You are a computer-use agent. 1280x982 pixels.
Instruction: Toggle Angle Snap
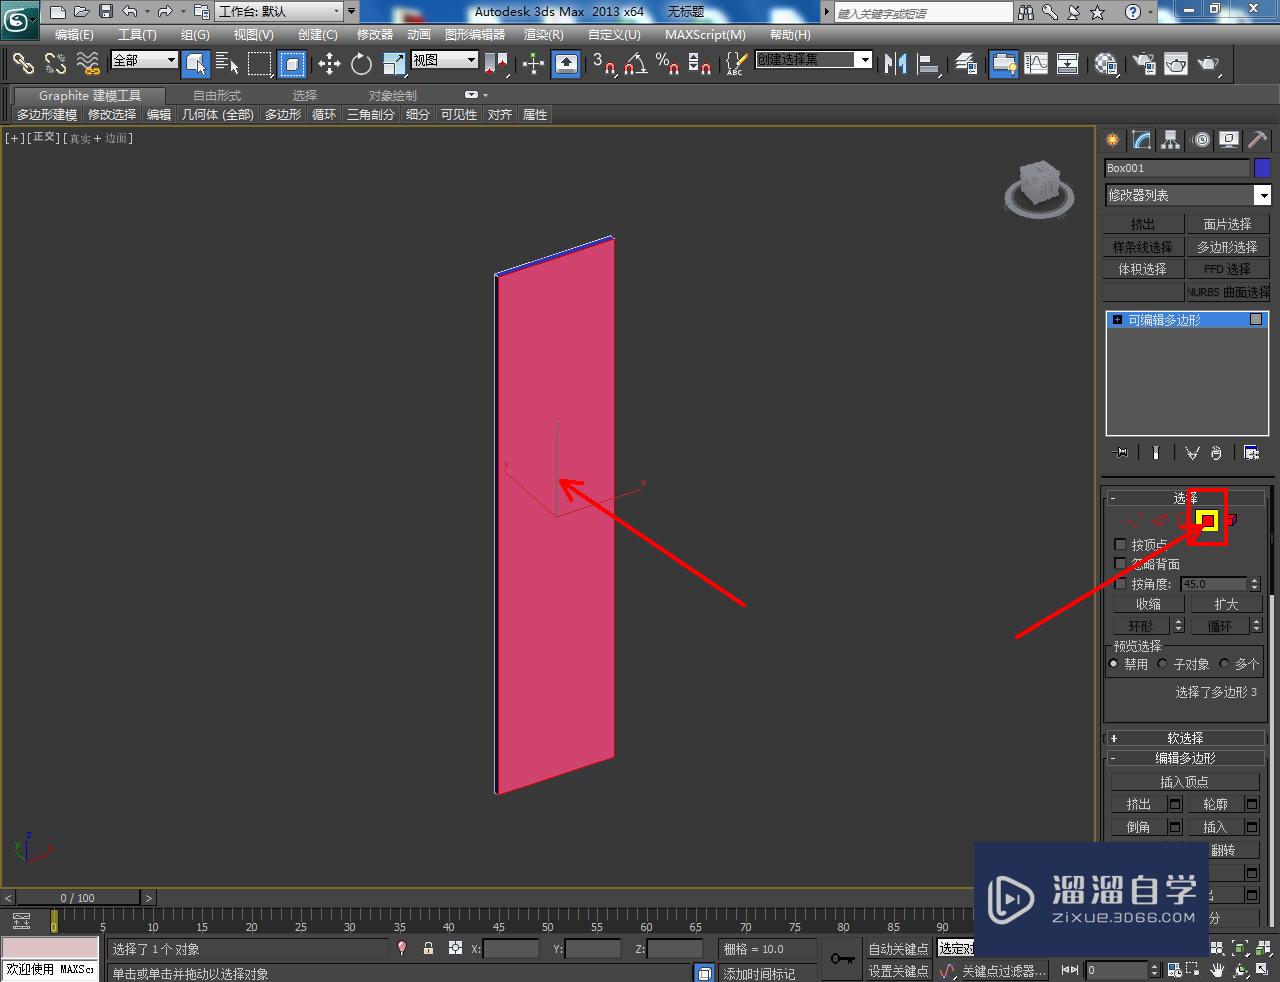(x=635, y=64)
